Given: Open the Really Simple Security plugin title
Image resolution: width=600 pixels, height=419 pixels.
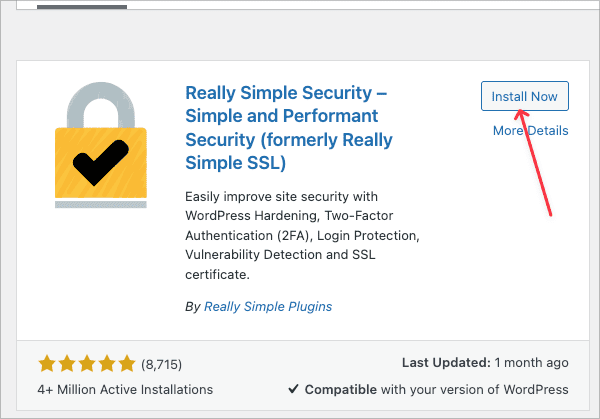Looking at the screenshot, I should [288, 127].
